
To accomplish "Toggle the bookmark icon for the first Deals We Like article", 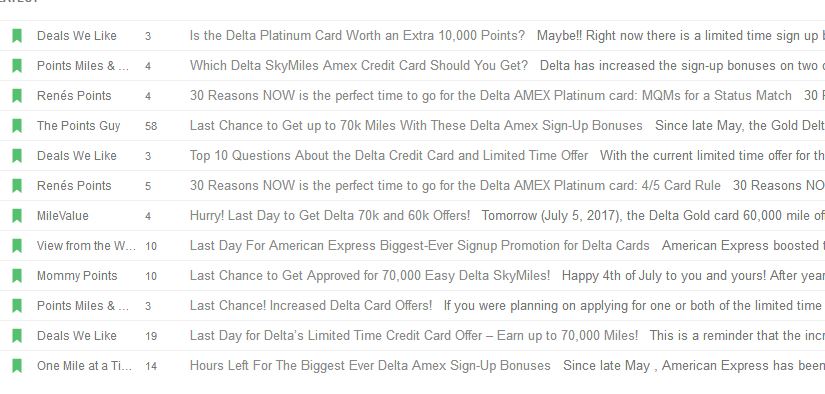I will [x=17, y=36].
